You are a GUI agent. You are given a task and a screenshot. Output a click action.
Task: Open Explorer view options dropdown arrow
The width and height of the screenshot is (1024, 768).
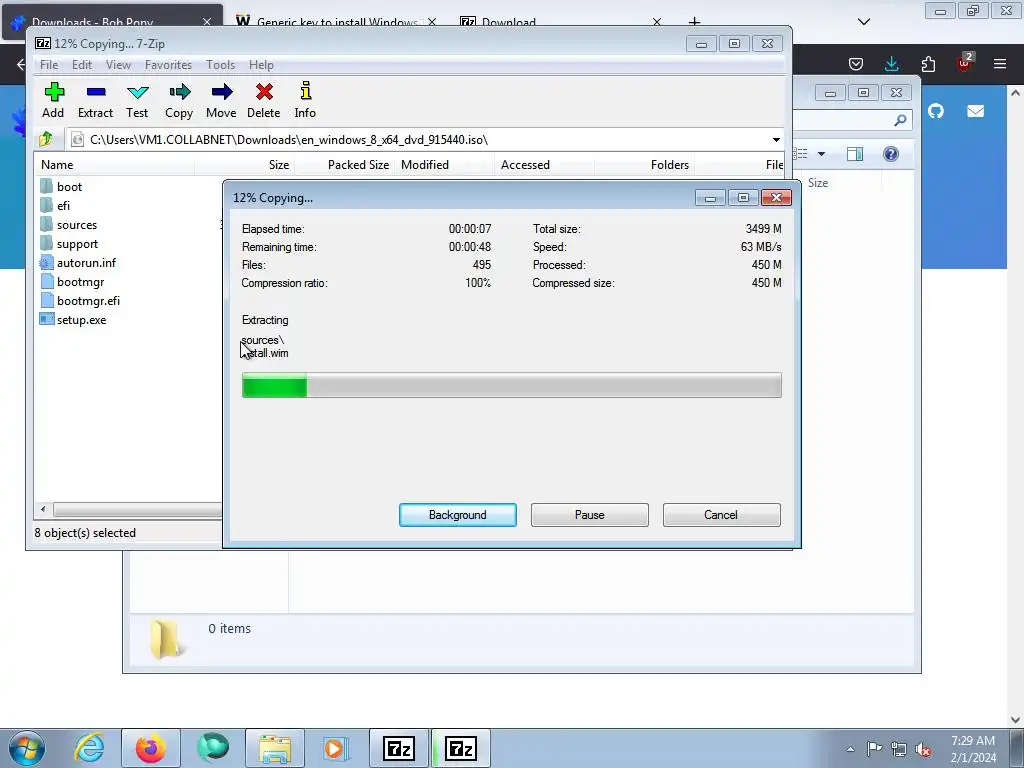(822, 154)
